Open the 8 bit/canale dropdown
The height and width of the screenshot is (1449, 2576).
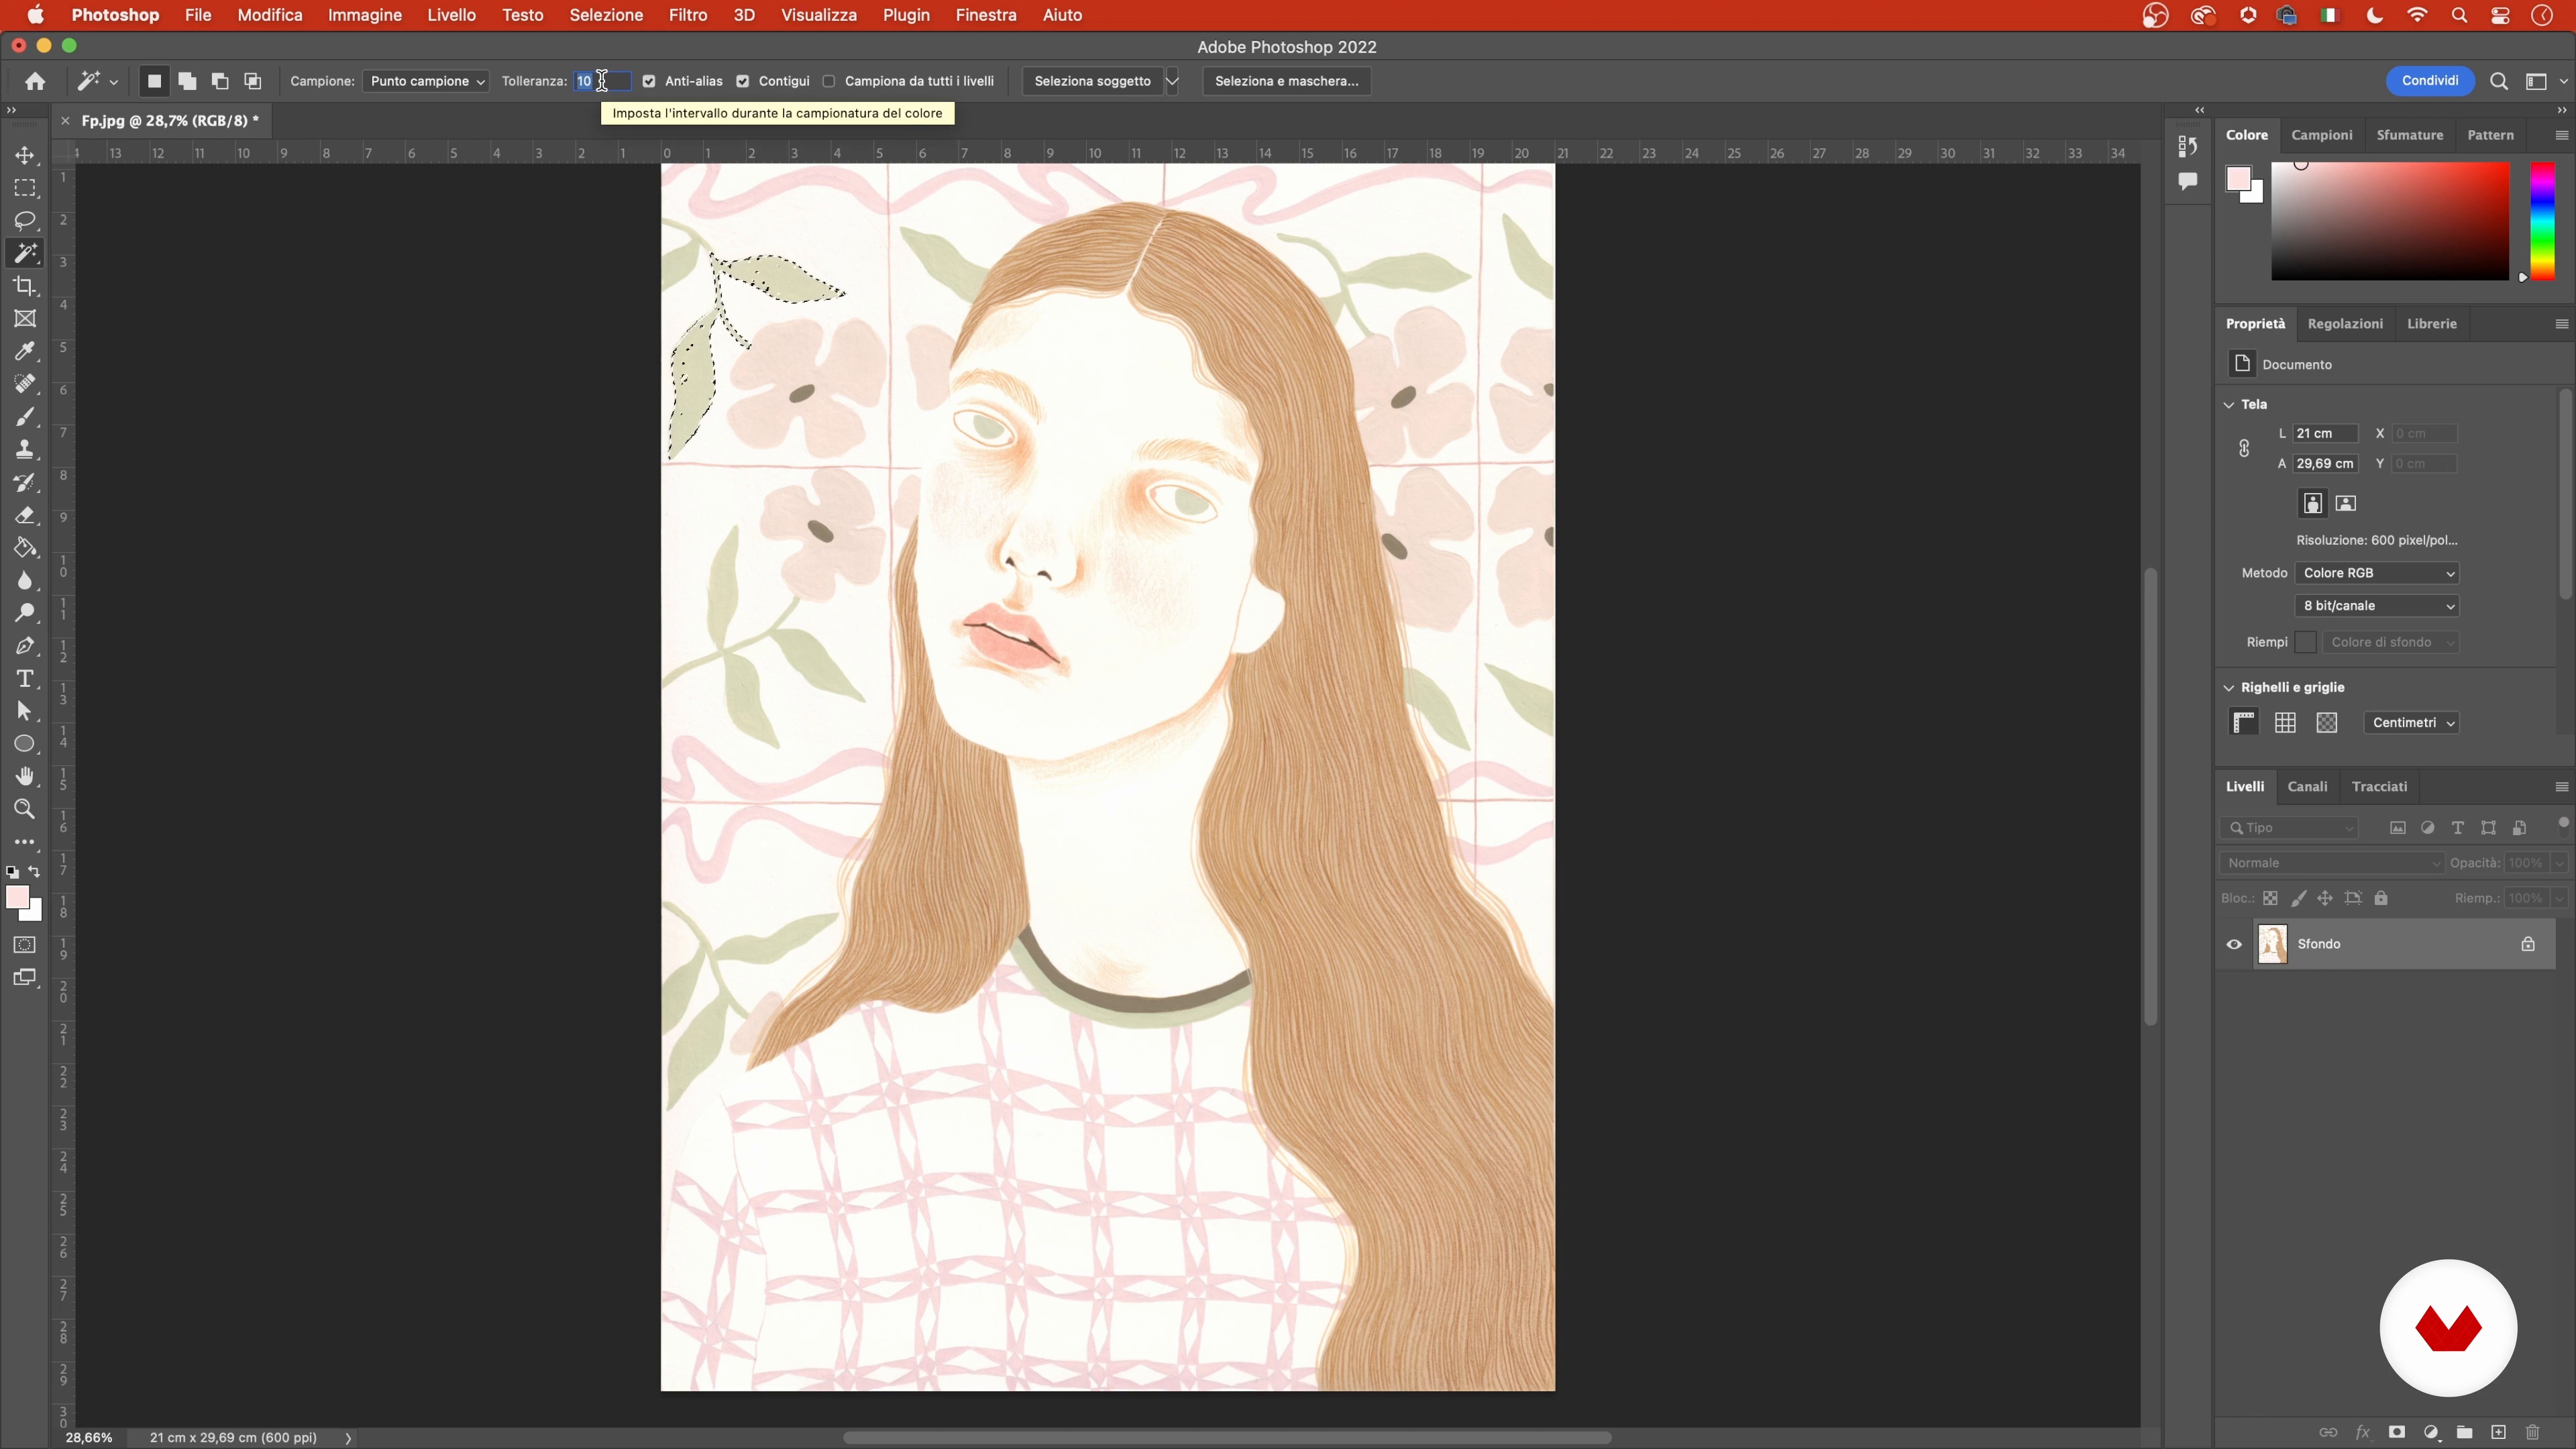pyautogui.click(x=2377, y=606)
